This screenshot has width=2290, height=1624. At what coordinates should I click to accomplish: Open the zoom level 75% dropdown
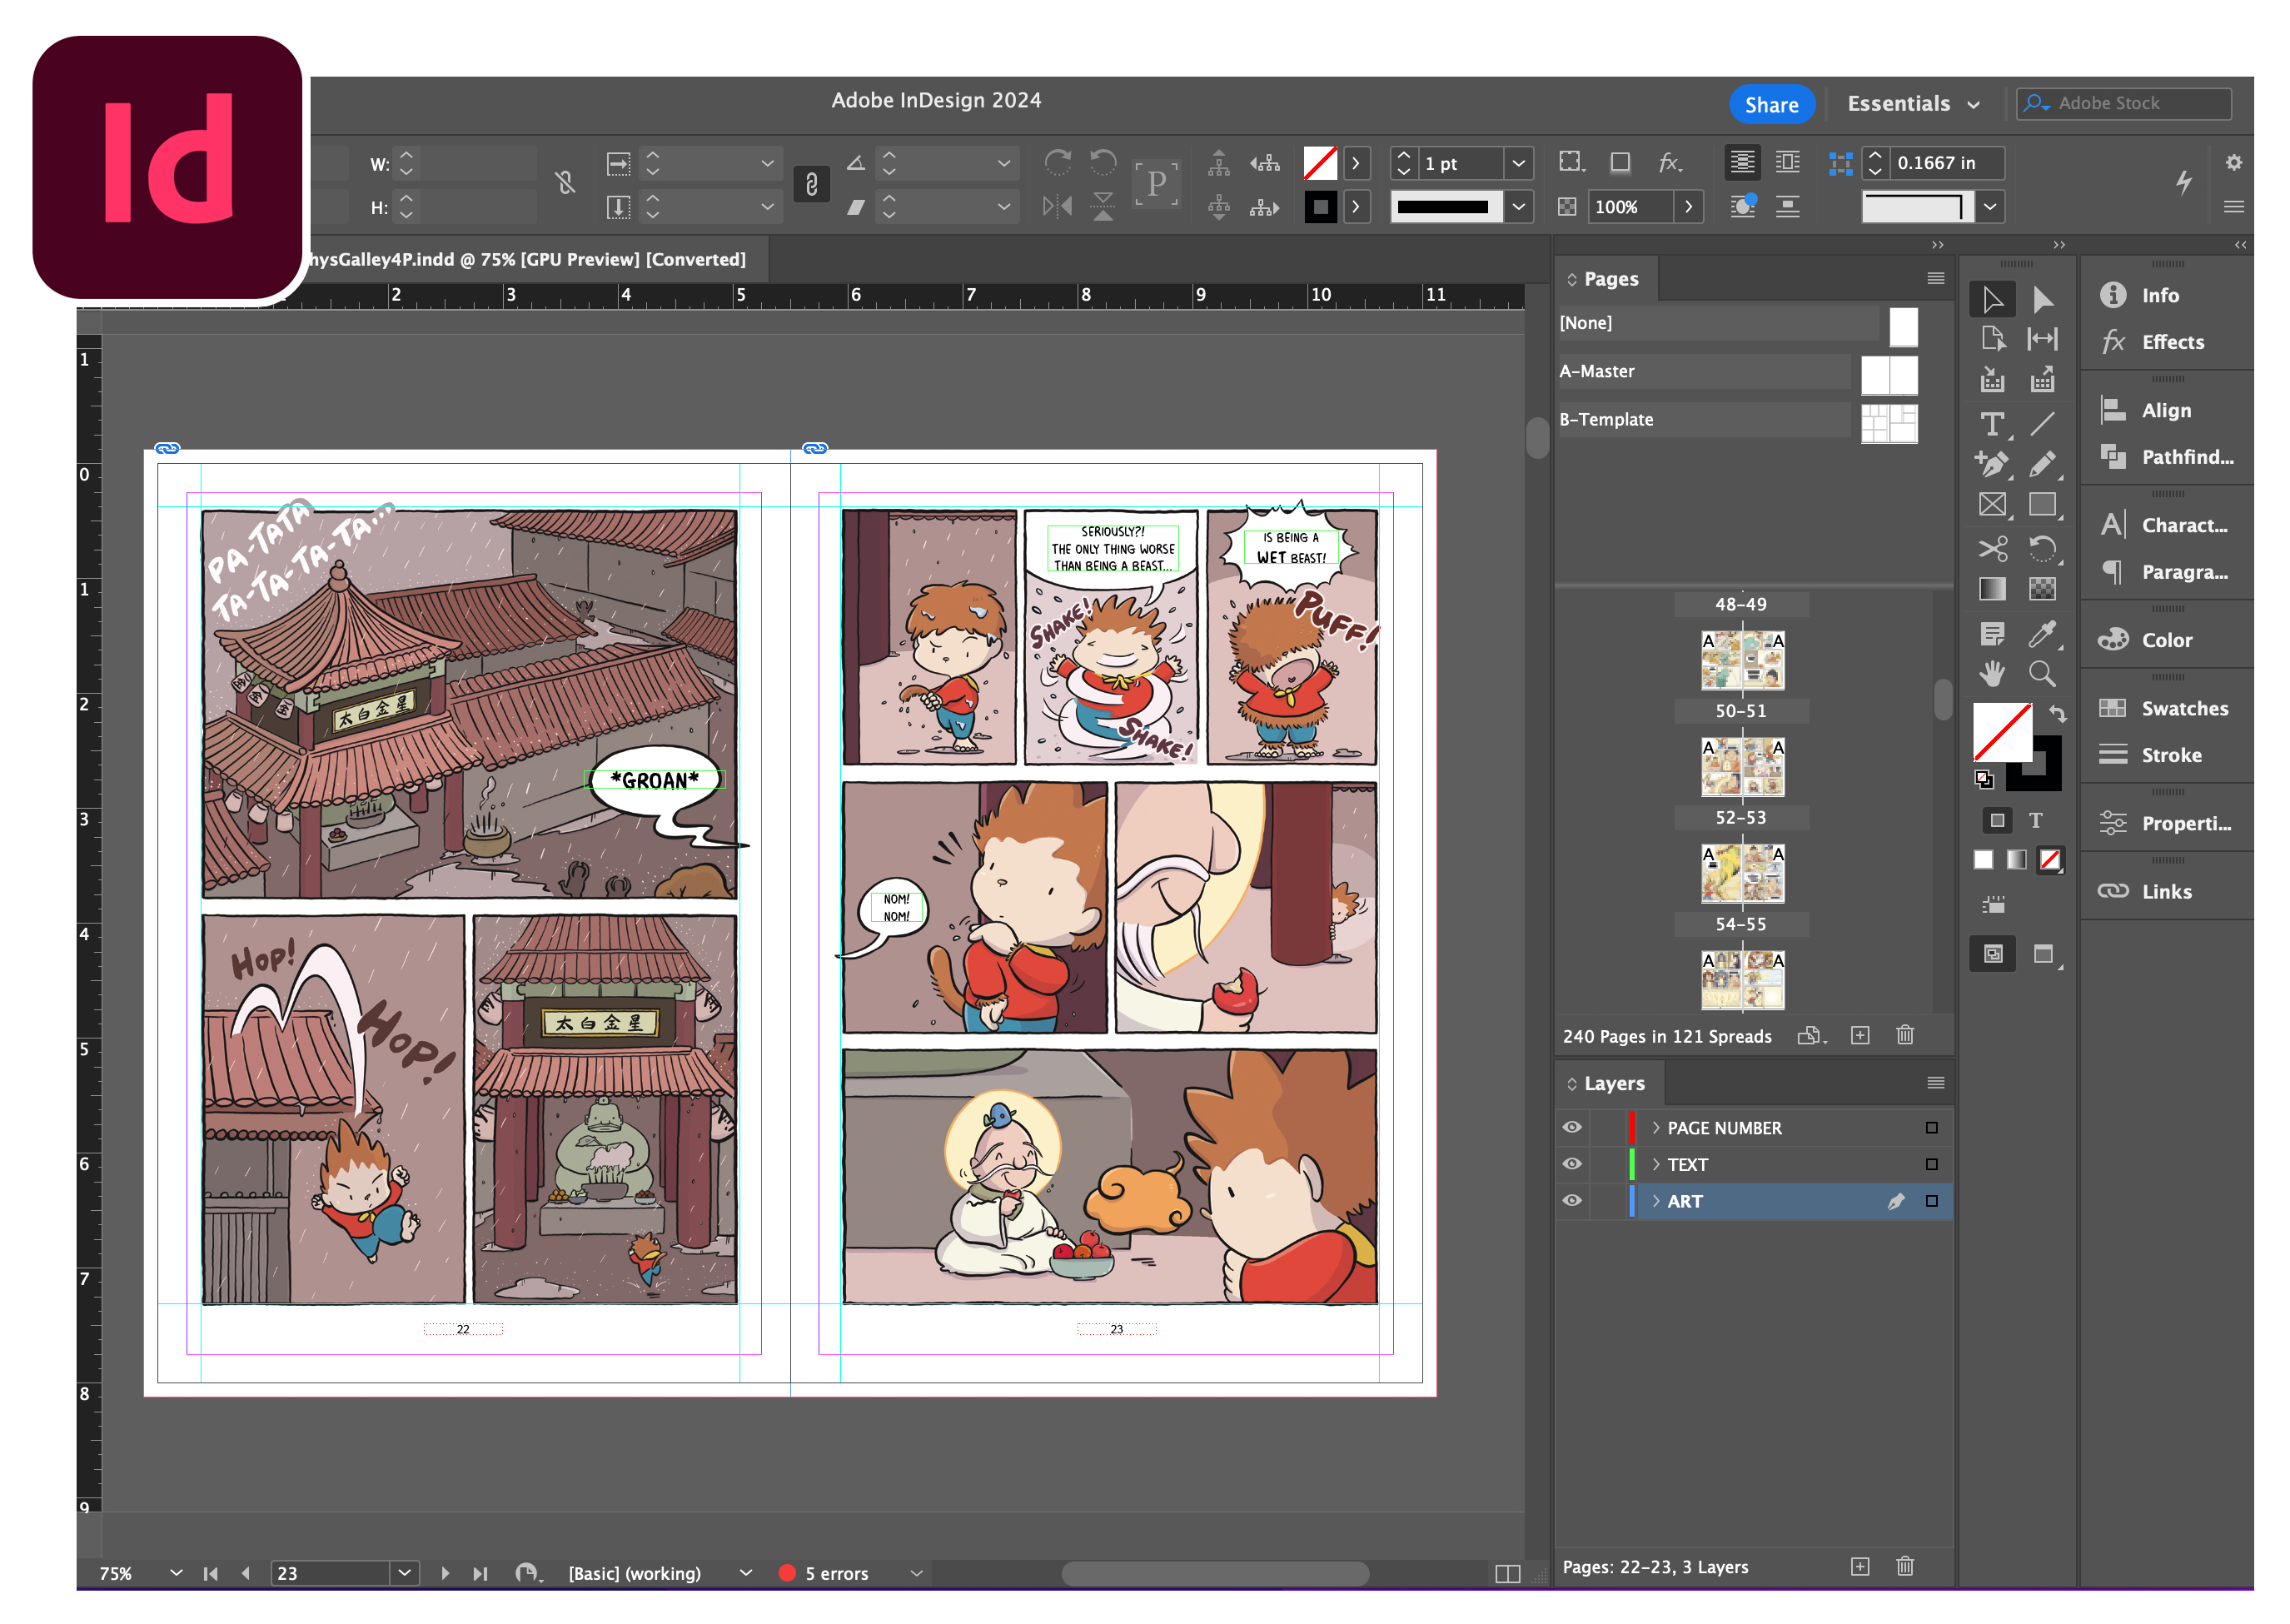point(176,1572)
